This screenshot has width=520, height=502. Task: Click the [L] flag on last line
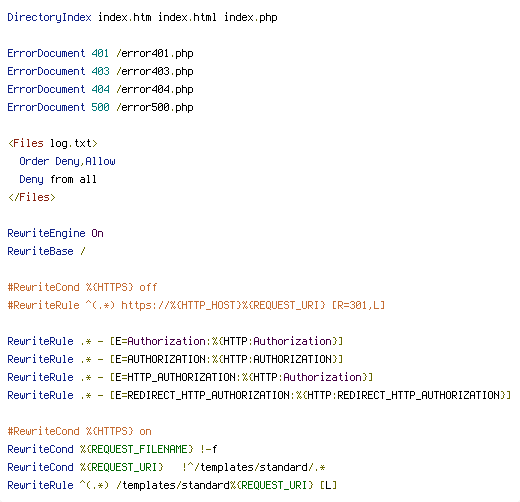[328, 485]
